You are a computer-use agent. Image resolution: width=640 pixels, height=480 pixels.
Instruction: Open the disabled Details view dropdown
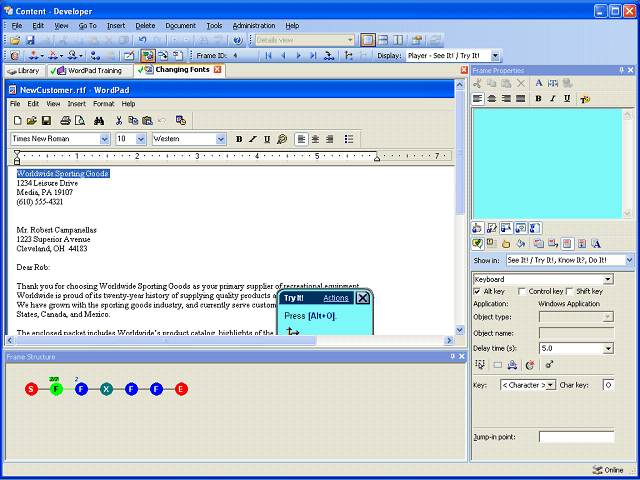(x=350, y=40)
